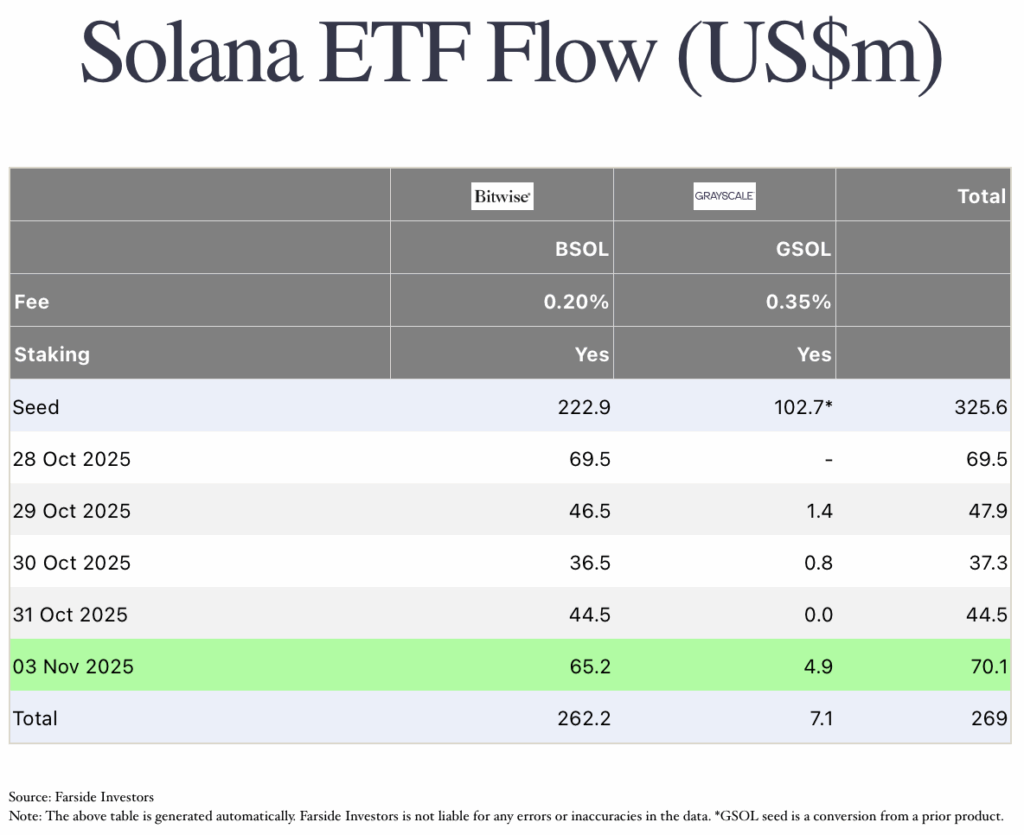This screenshot has height=835, width=1024.
Task: Select the highlighted 03 Nov 2025 date
Action: [x=72, y=666]
